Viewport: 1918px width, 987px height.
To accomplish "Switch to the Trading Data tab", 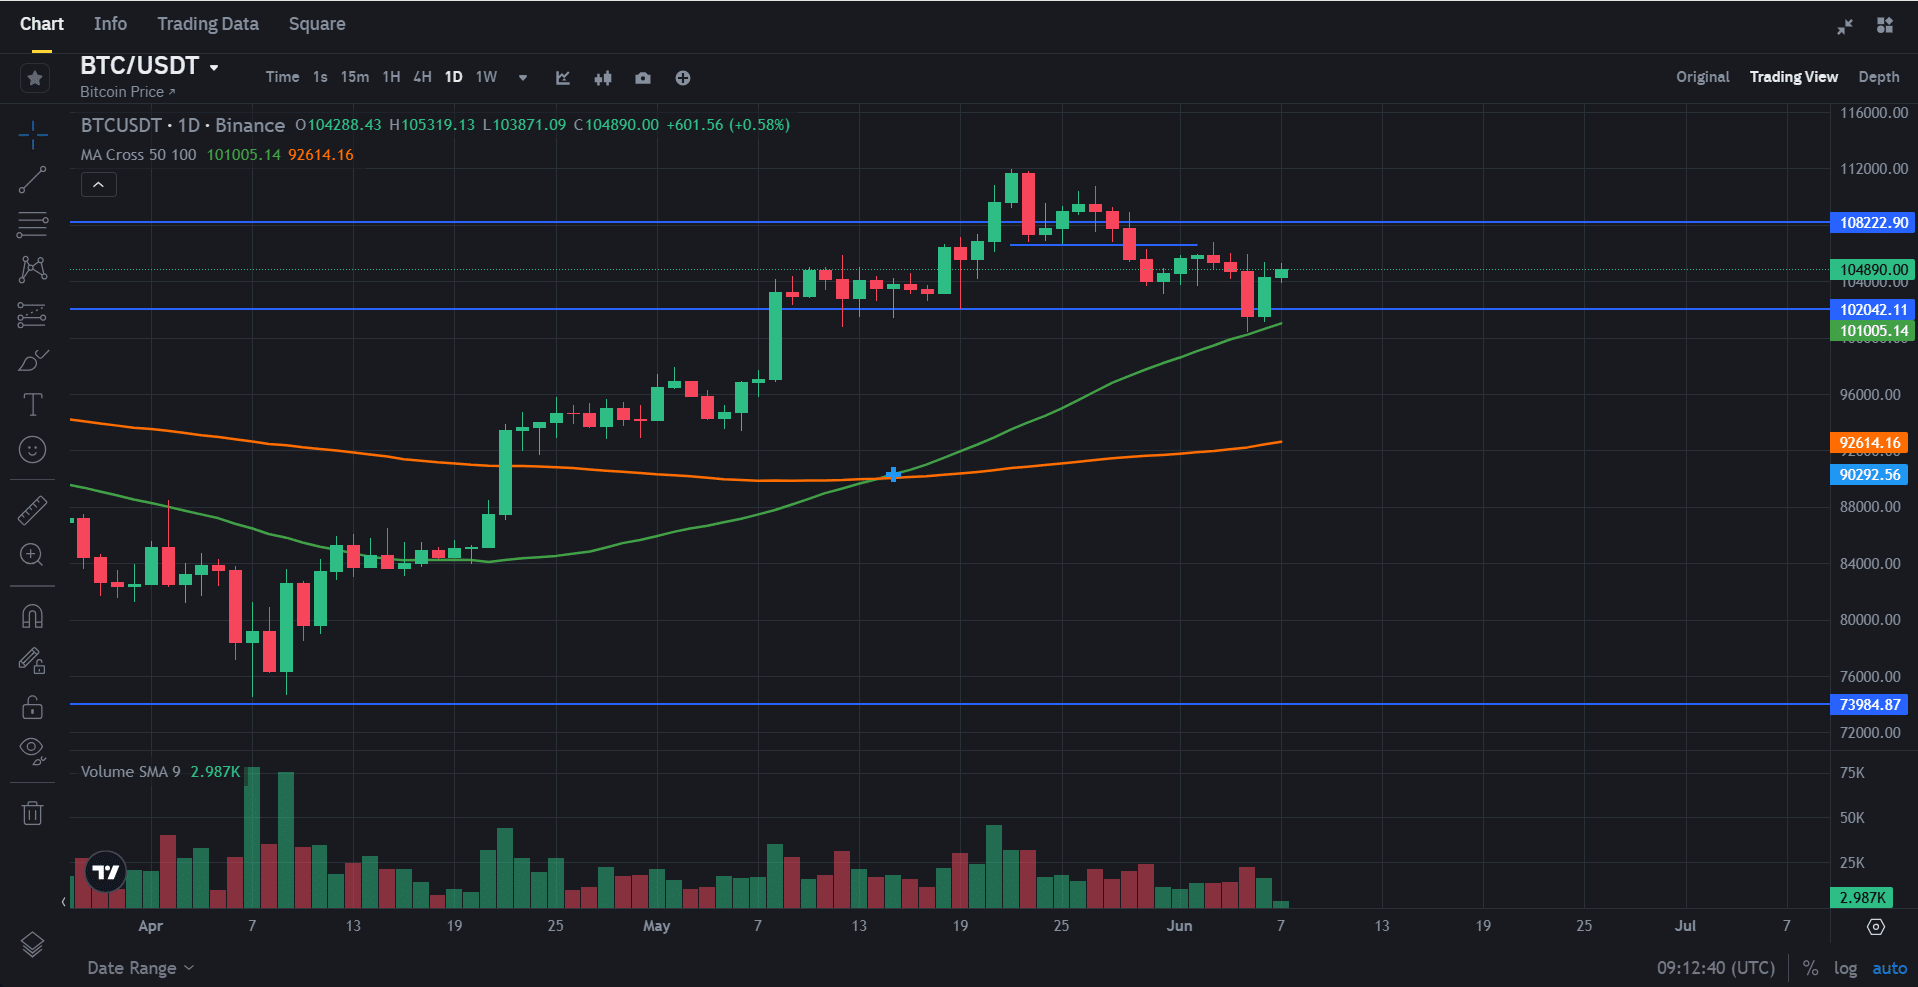I will 208,24.
